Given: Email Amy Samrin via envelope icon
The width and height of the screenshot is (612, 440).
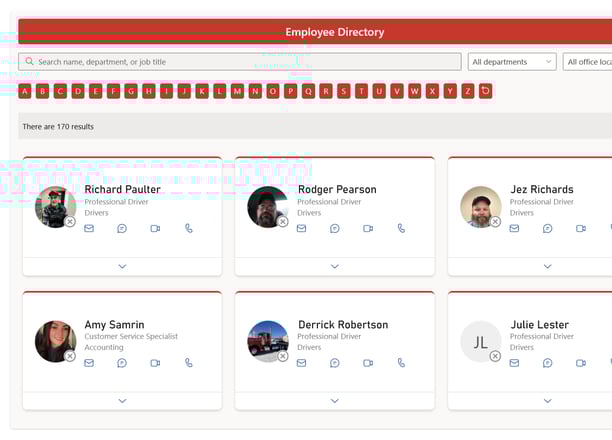Looking at the screenshot, I should (89, 363).
